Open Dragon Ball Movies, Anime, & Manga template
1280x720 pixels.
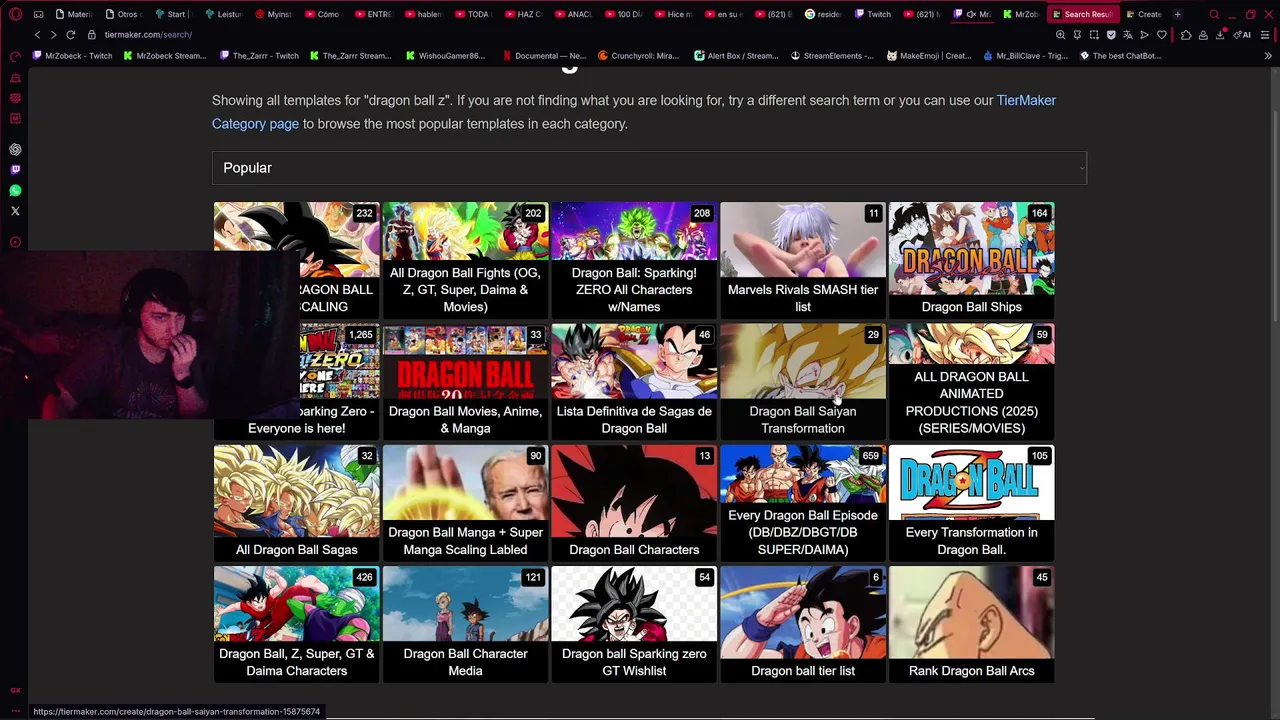click(465, 382)
